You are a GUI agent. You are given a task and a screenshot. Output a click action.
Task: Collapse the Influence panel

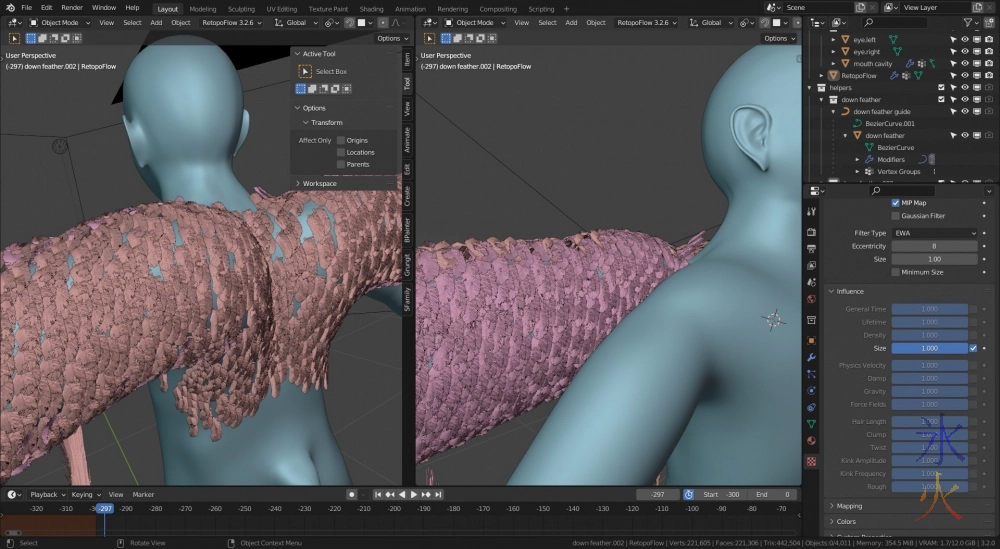click(x=850, y=291)
